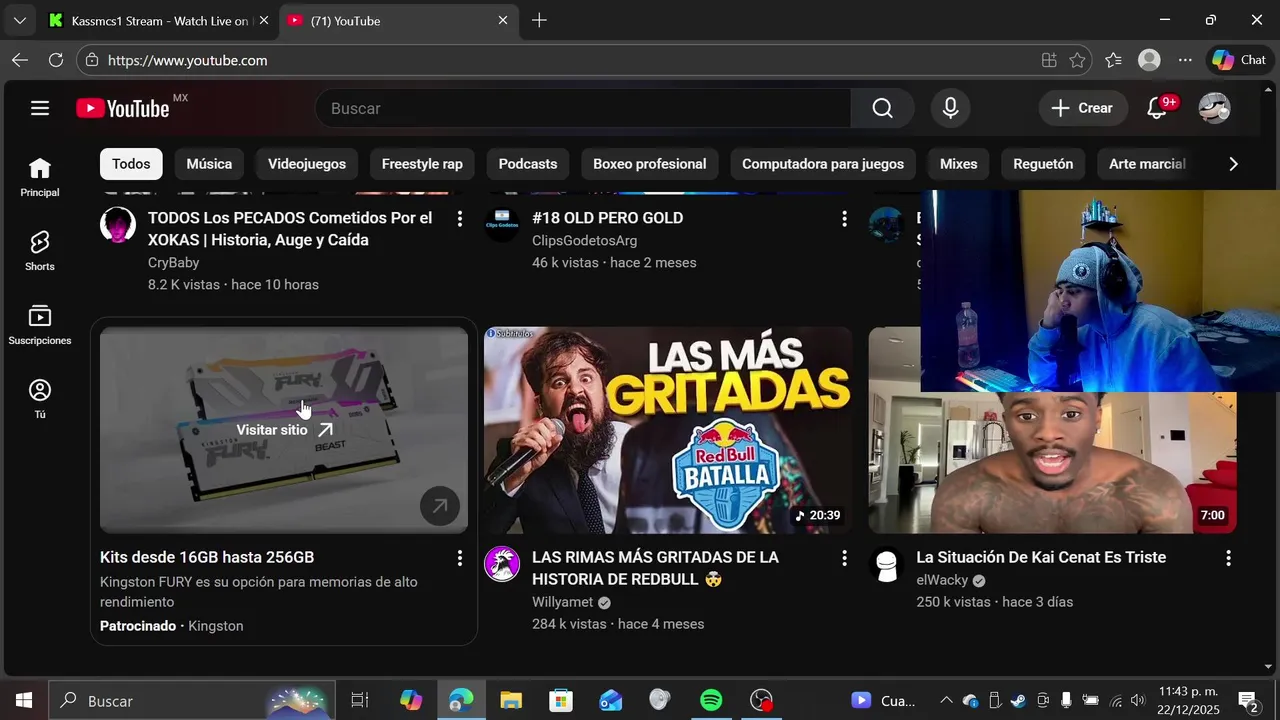Image resolution: width=1280 pixels, height=720 pixels.
Task: Click the browser address bar URL
Action: pyautogui.click(x=187, y=60)
